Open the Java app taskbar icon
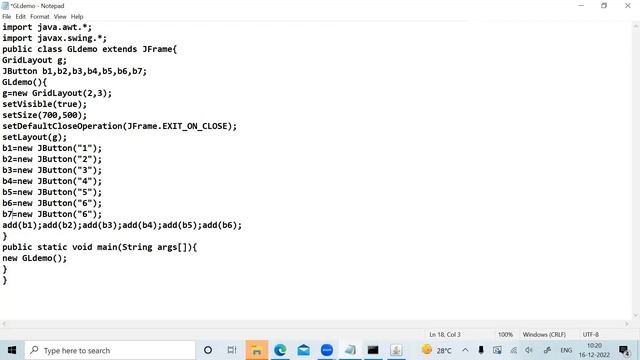 396,350
